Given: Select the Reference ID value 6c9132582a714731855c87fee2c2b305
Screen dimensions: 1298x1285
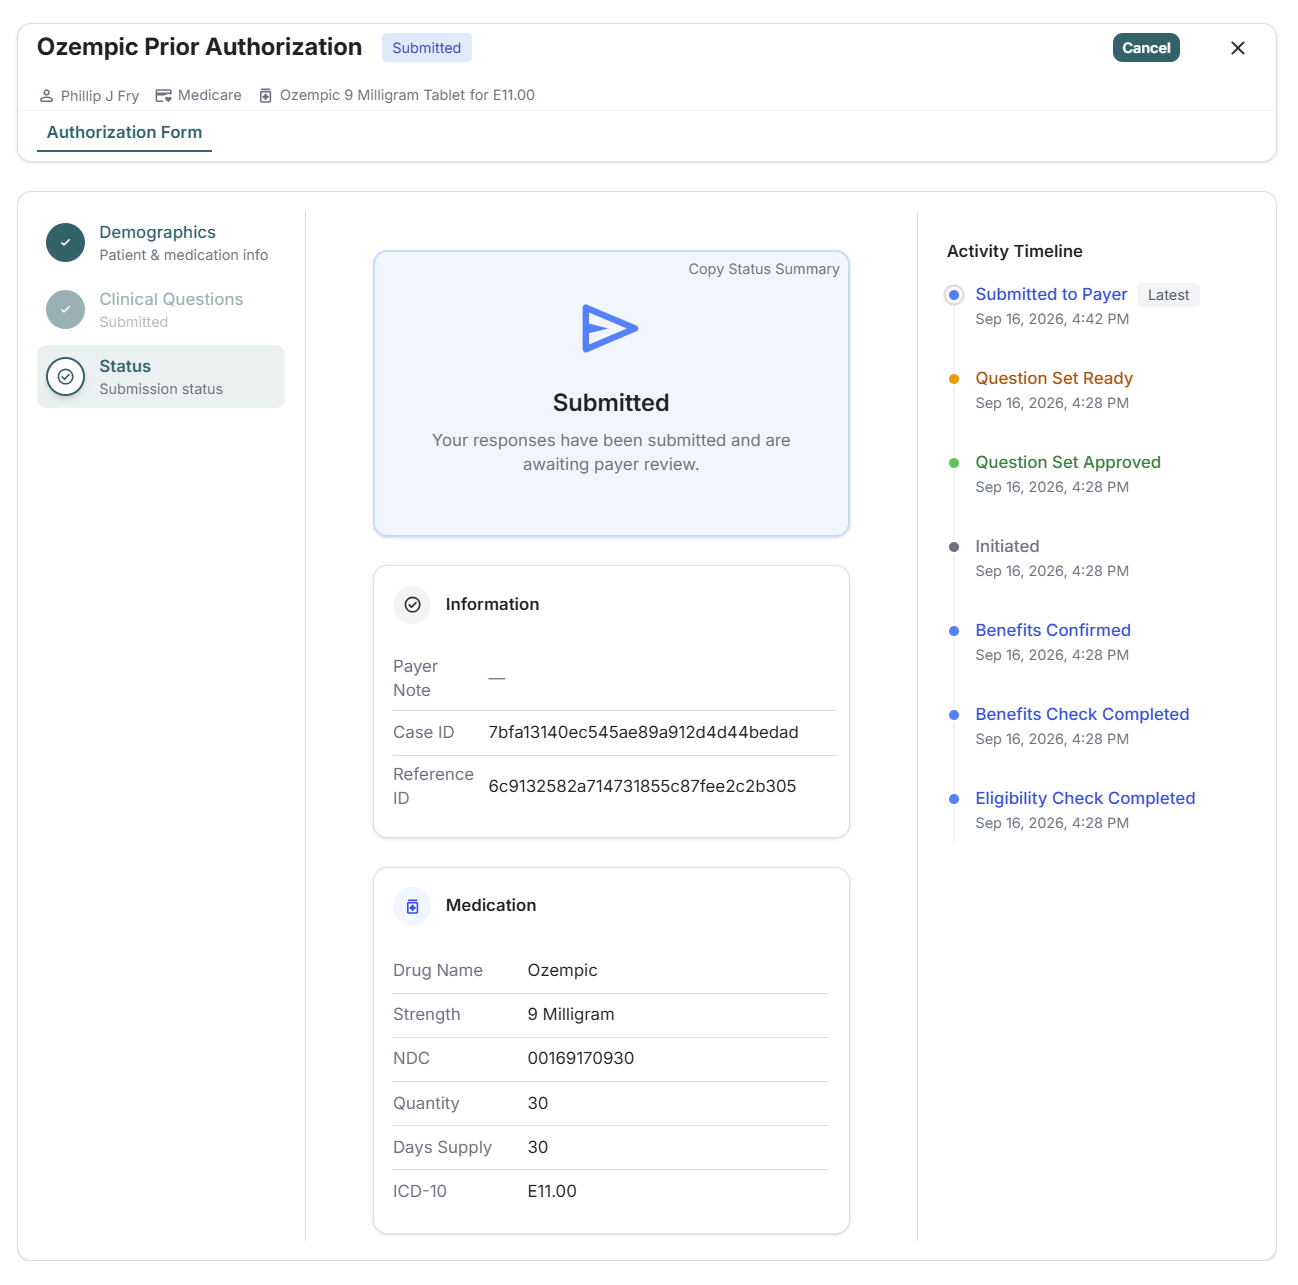Looking at the screenshot, I should pyautogui.click(x=642, y=787).
